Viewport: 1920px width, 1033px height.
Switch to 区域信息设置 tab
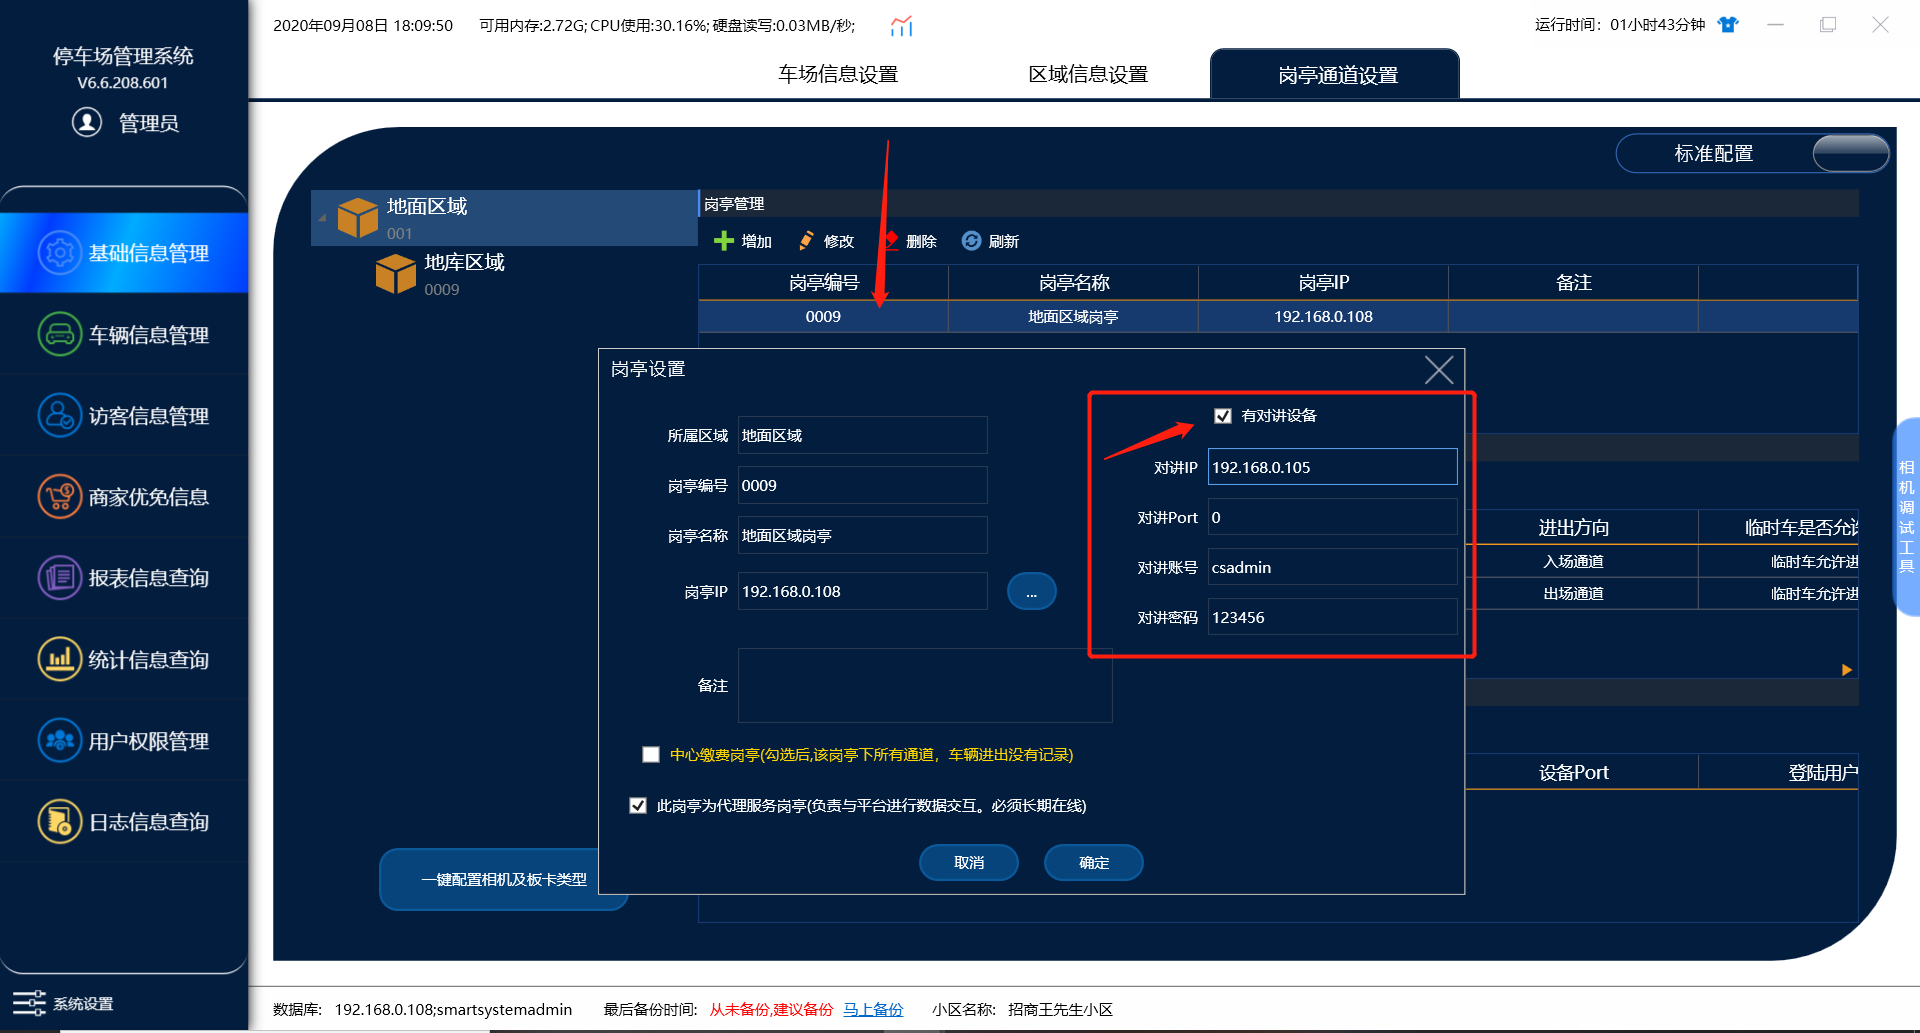pos(1088,74)
